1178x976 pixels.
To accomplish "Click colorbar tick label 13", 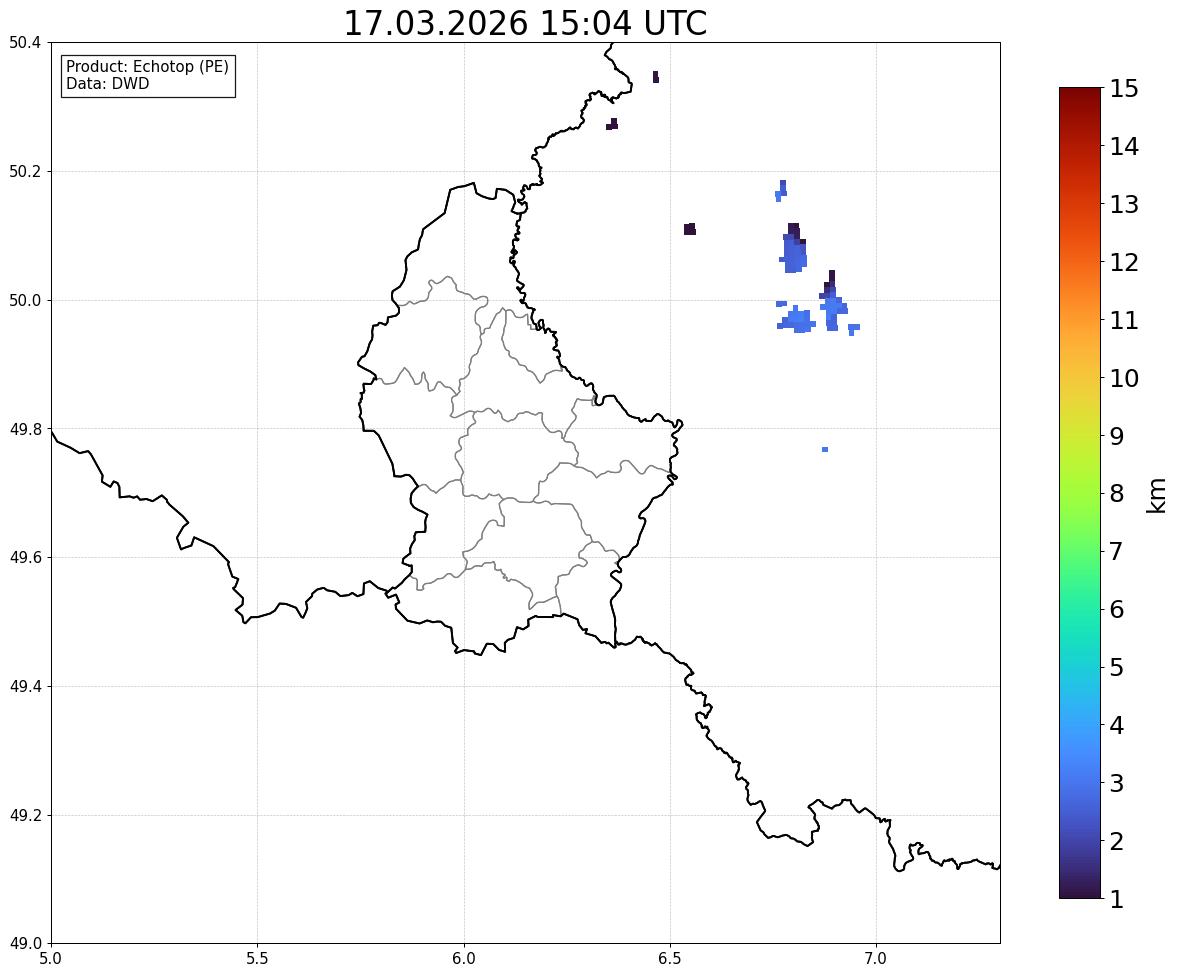I will coord(1124,204).
